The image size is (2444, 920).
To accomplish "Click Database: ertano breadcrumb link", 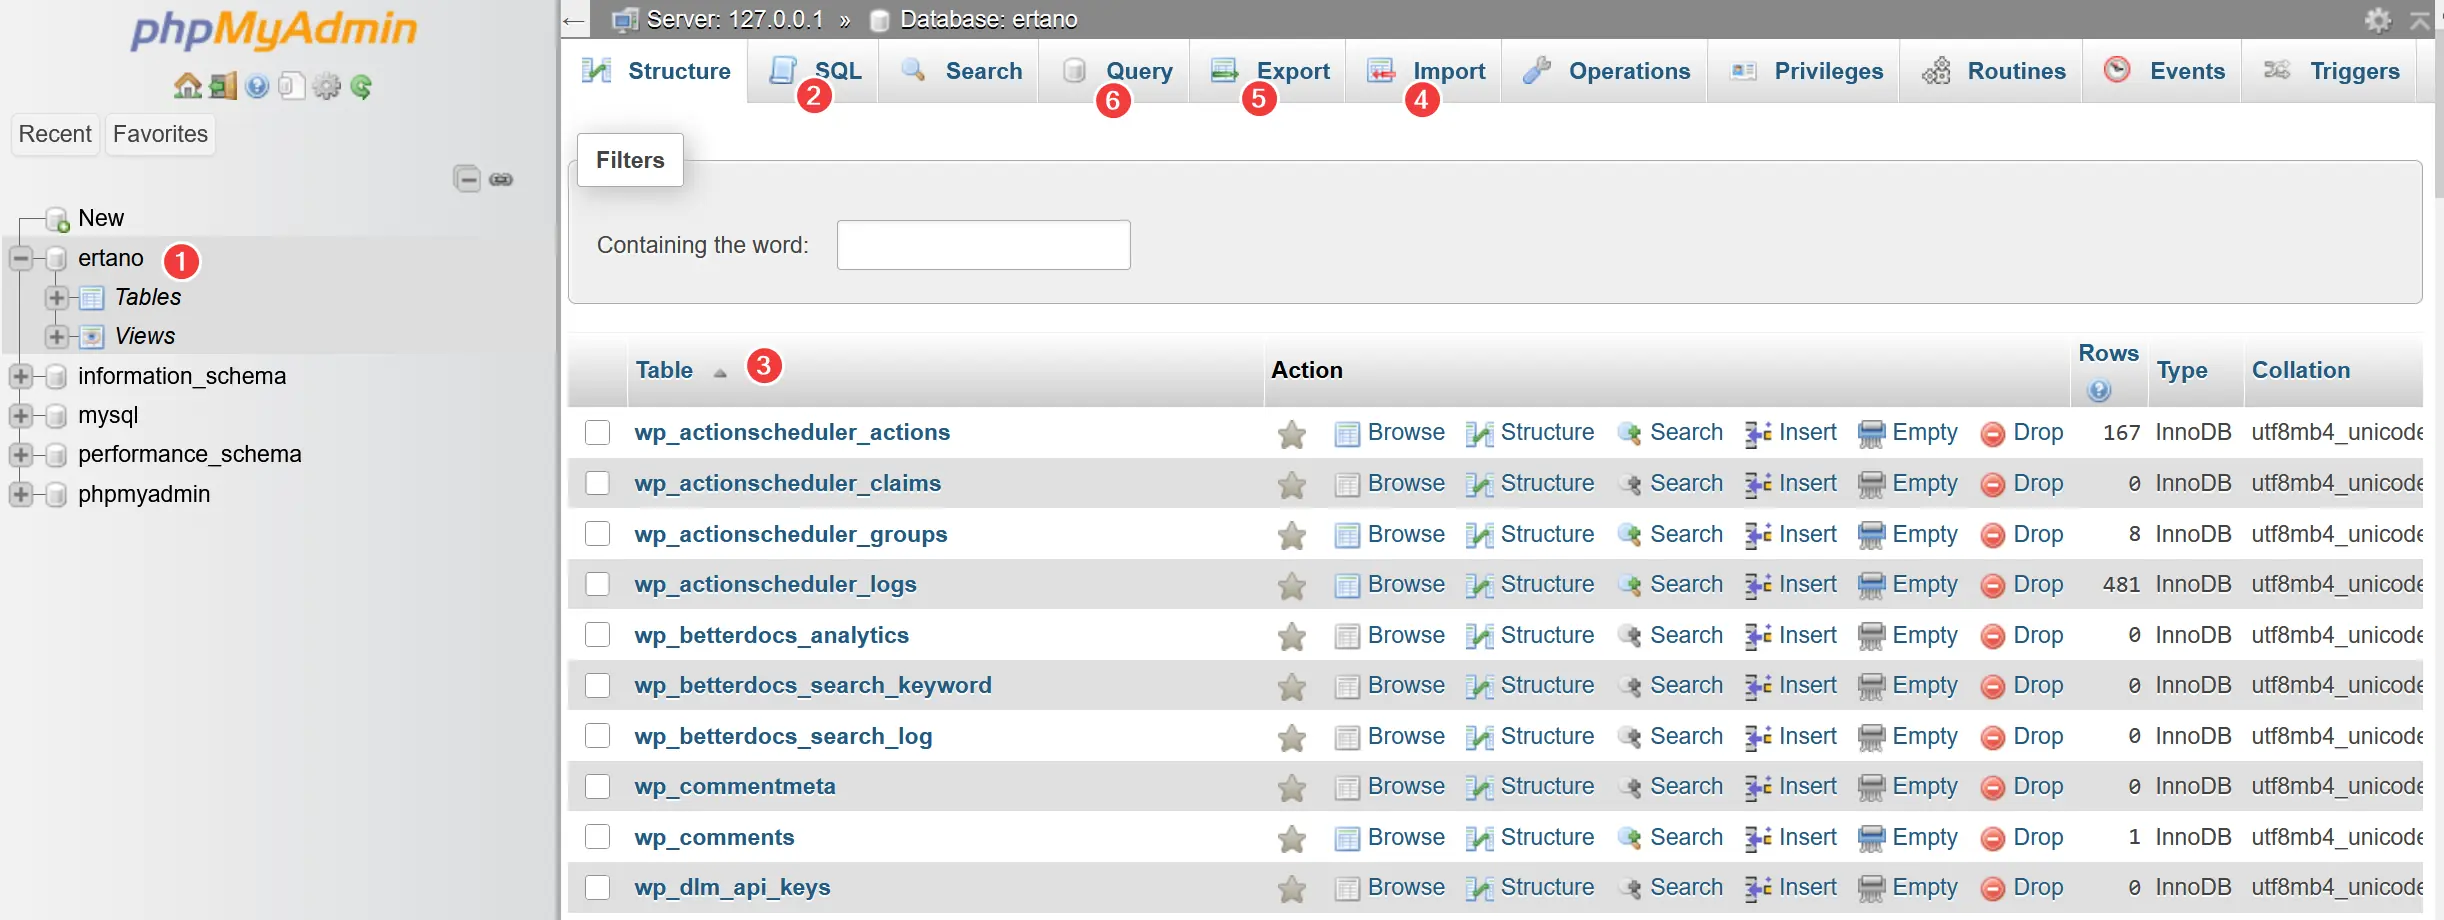I will click(989, 20).
